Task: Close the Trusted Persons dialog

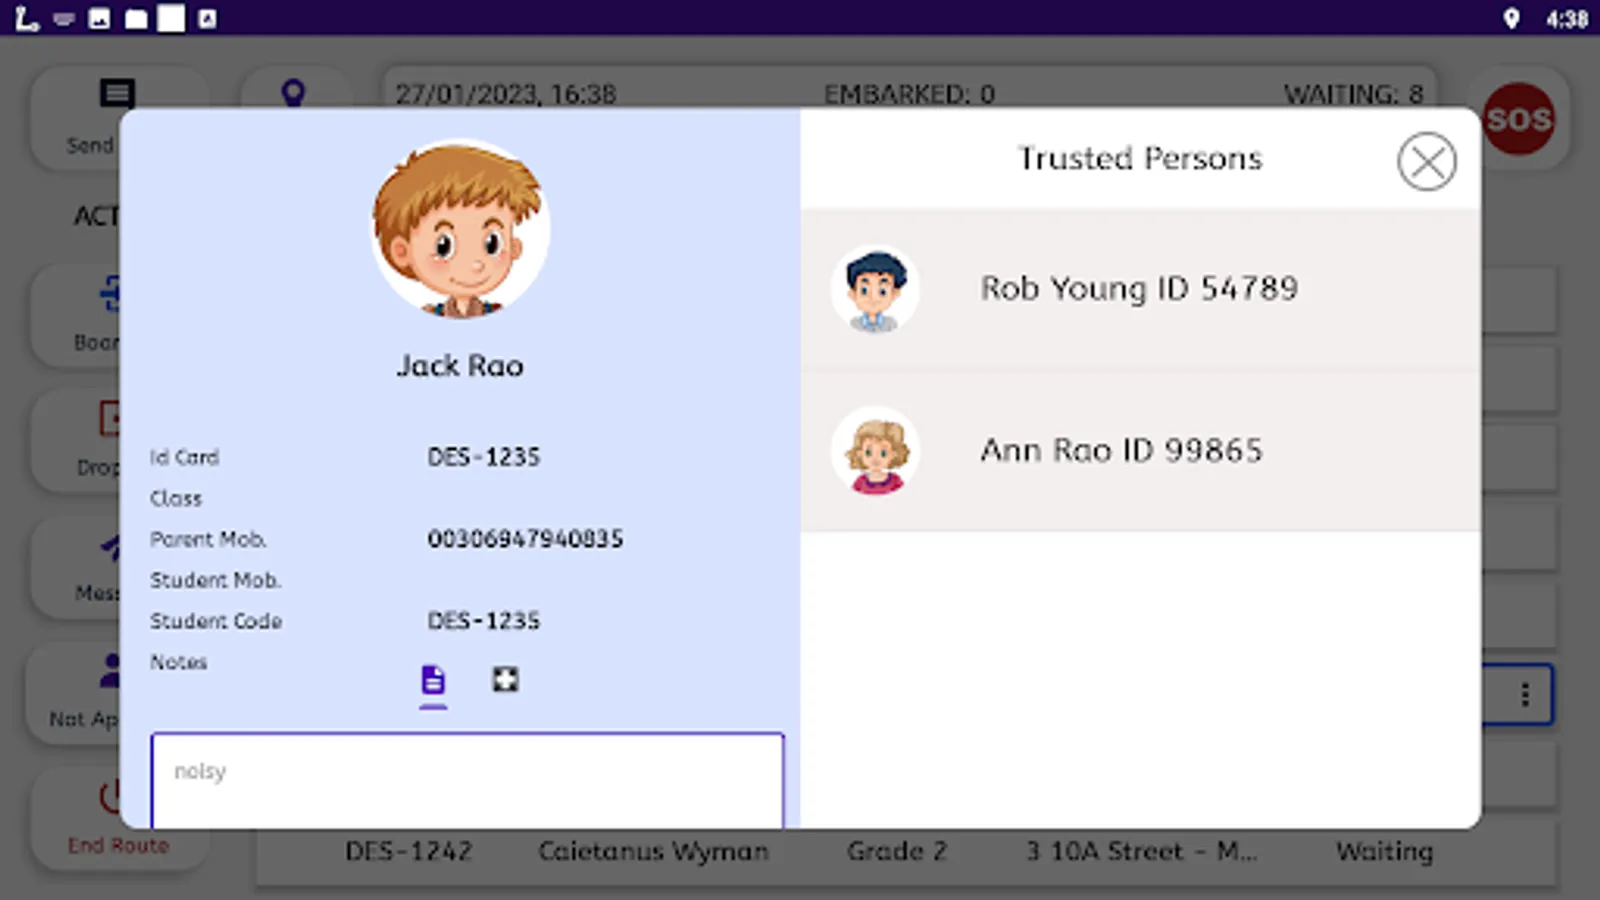Action: 1426,162
